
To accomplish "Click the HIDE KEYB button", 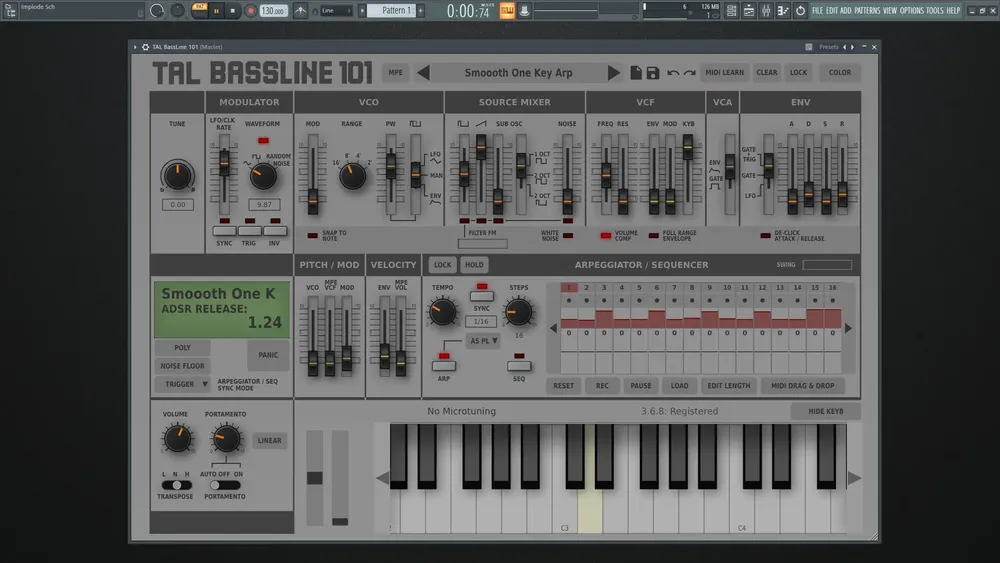I will (x=826, y=411).
